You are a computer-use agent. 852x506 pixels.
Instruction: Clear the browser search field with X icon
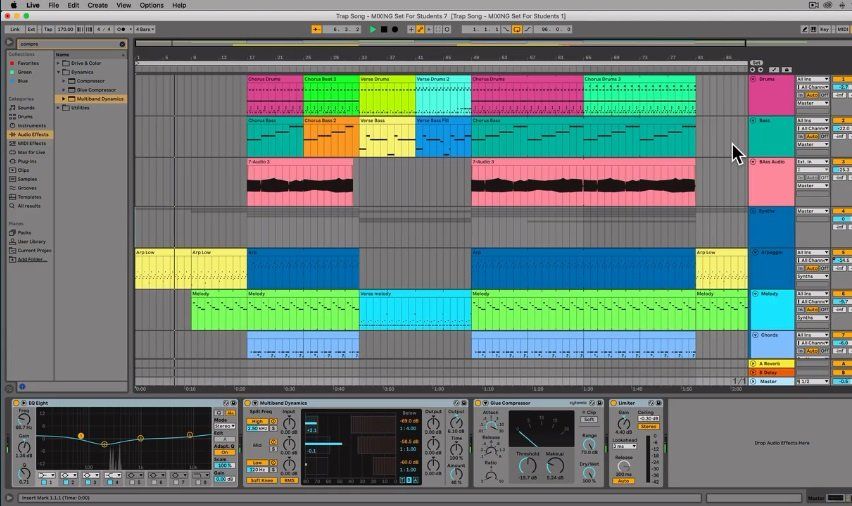pyautogui.click(x=122, y=44)
